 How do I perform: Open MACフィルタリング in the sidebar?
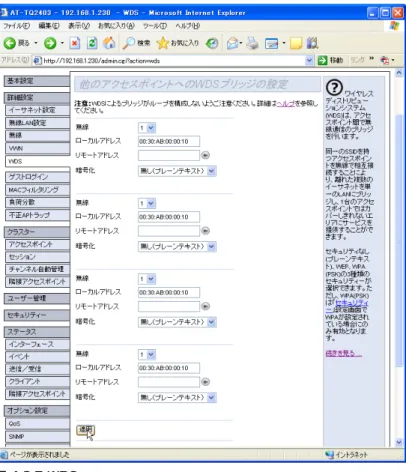pos(37,190)
